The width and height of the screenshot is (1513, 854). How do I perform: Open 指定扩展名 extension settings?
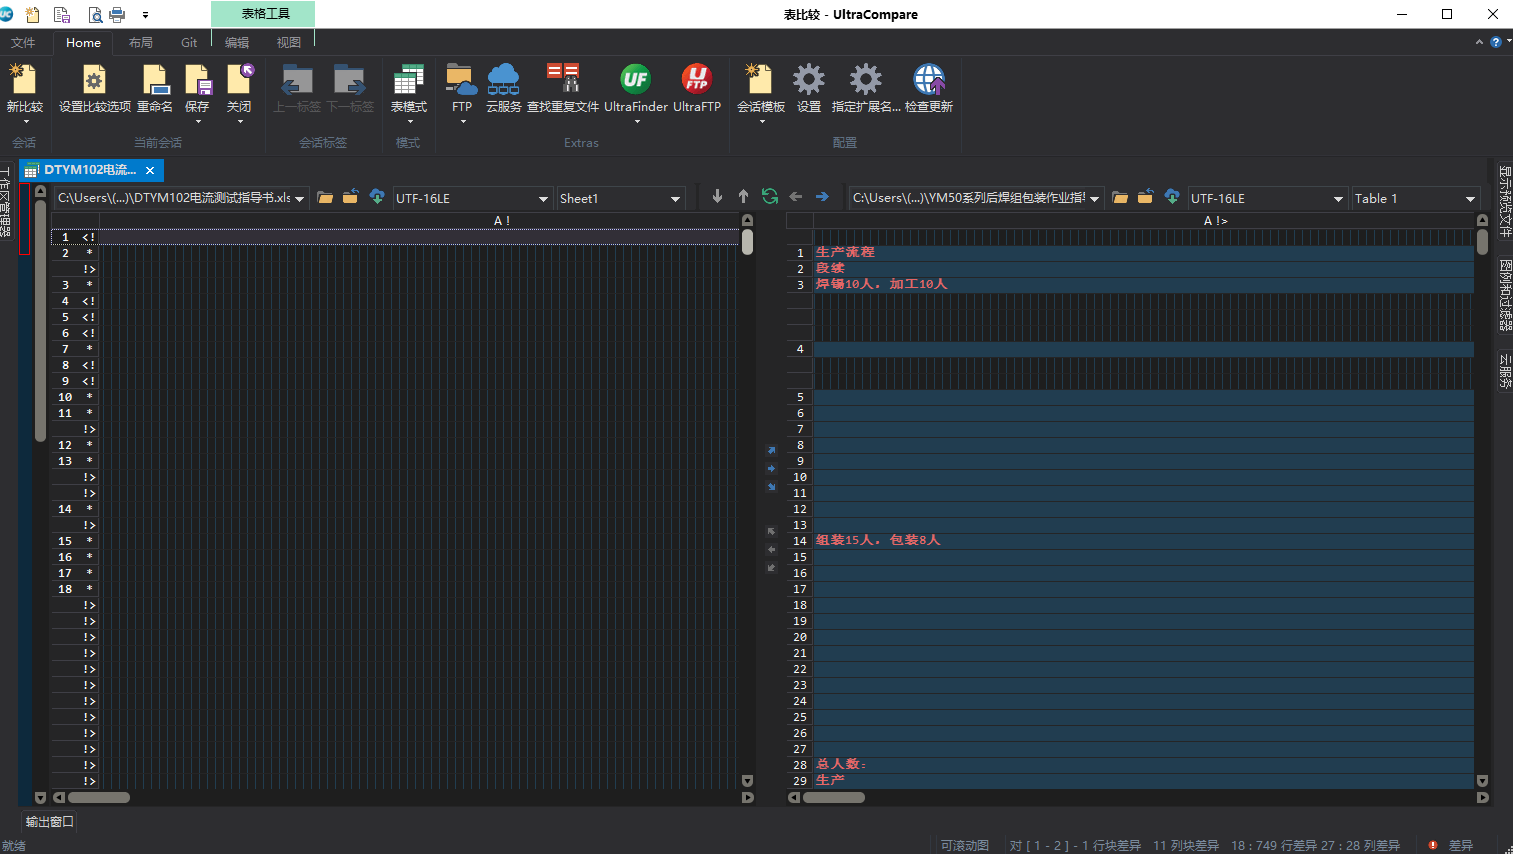pyautogui.click(x=866, y=88)
